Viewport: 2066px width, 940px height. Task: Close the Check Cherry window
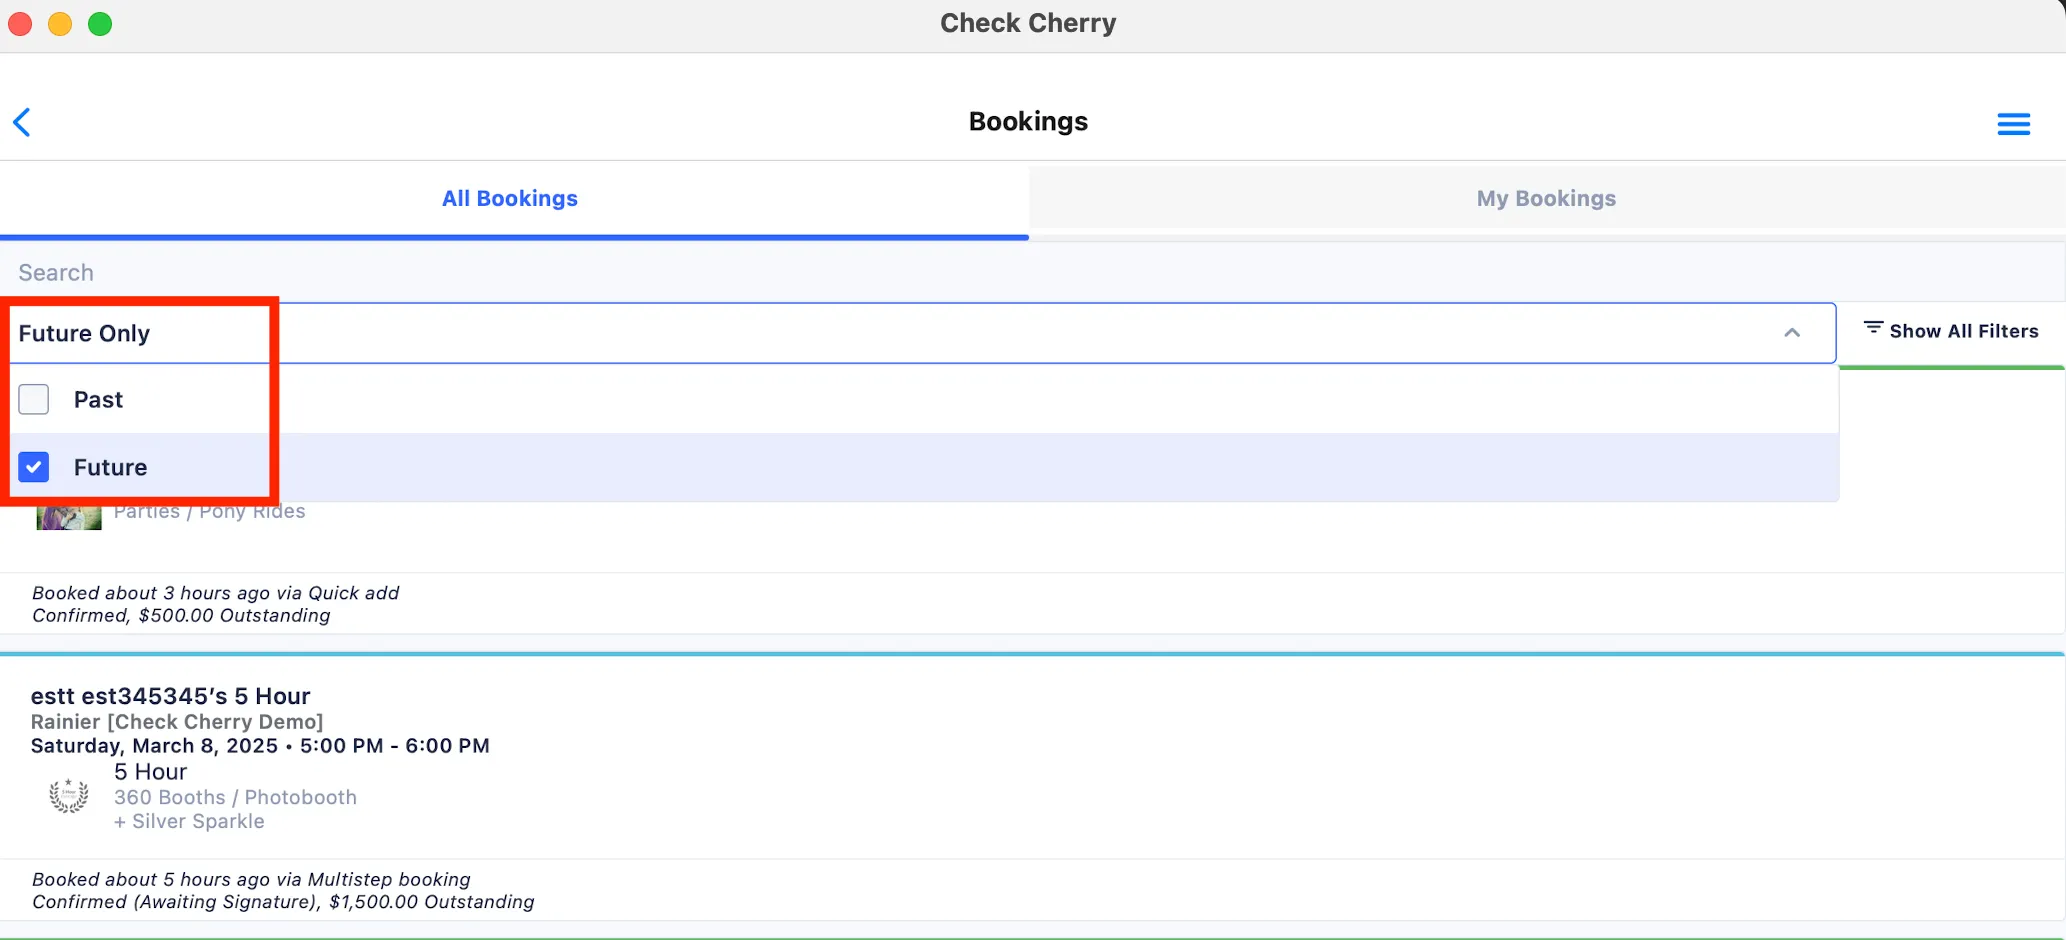coord(20,24)
